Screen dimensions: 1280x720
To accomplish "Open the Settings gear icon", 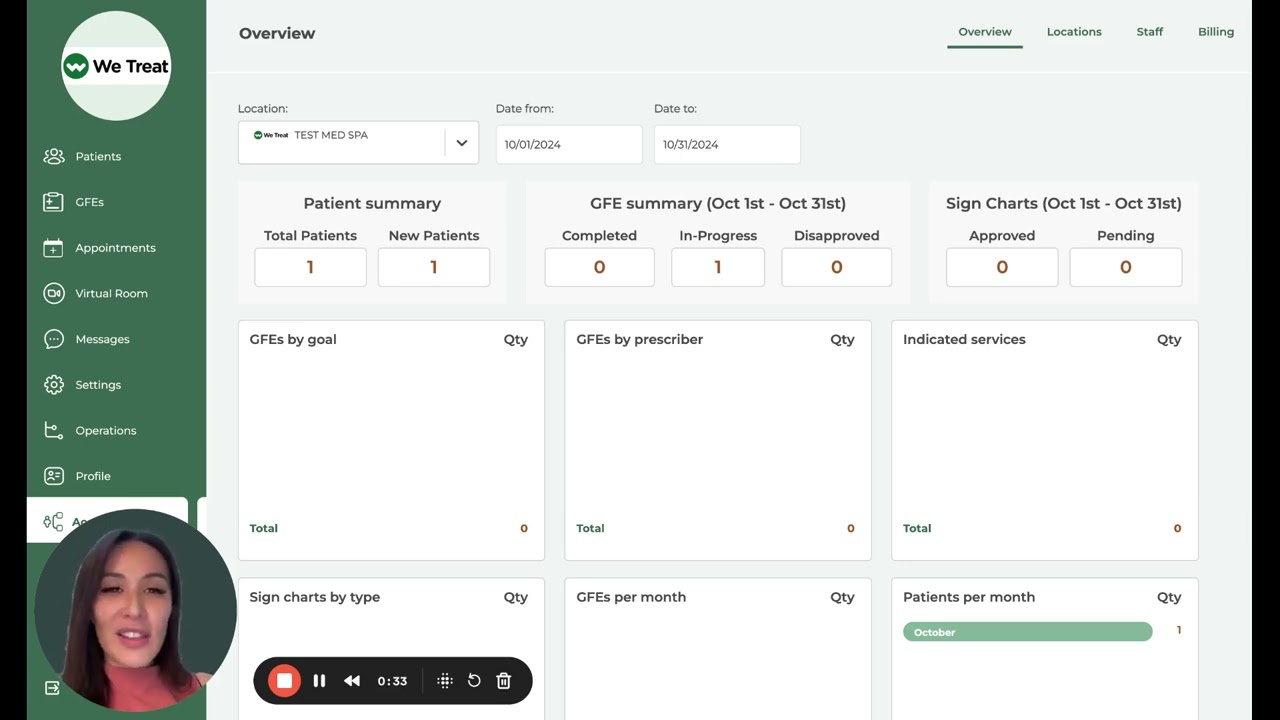I will click(54, 385).
